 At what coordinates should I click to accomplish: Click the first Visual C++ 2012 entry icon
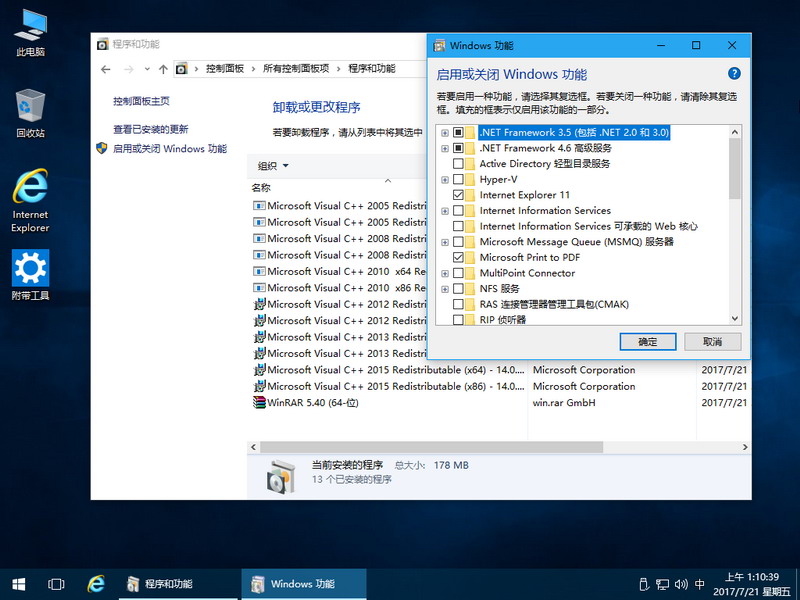(259, 304)
